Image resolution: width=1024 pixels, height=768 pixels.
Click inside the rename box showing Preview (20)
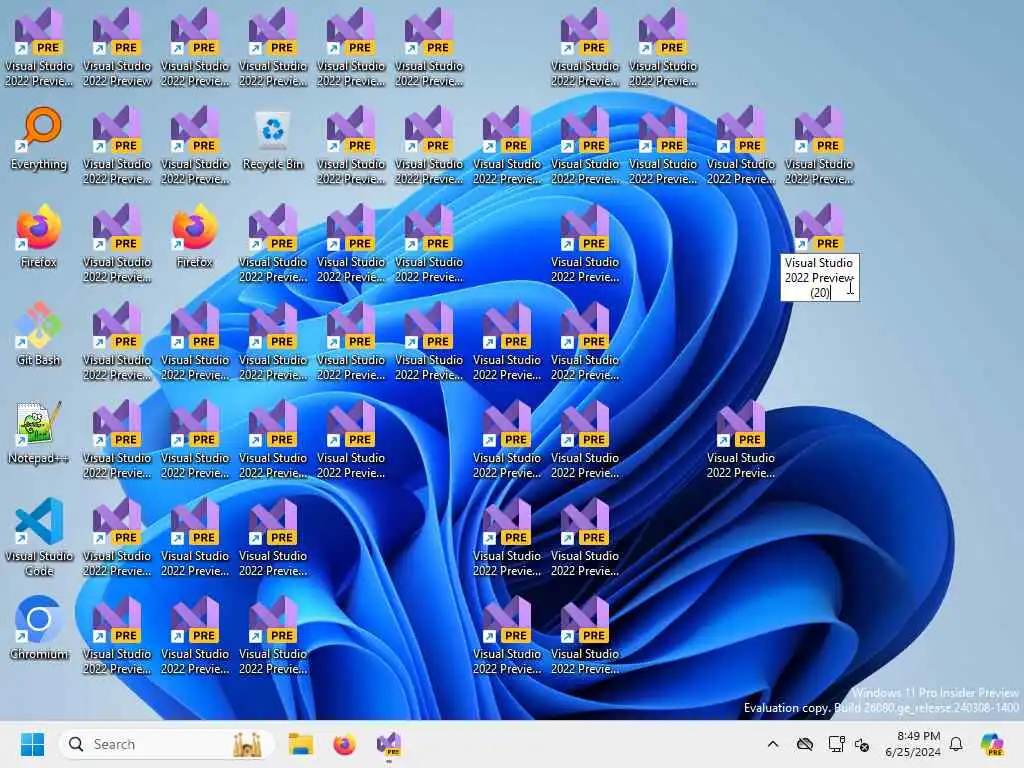[x=820, y=278]
